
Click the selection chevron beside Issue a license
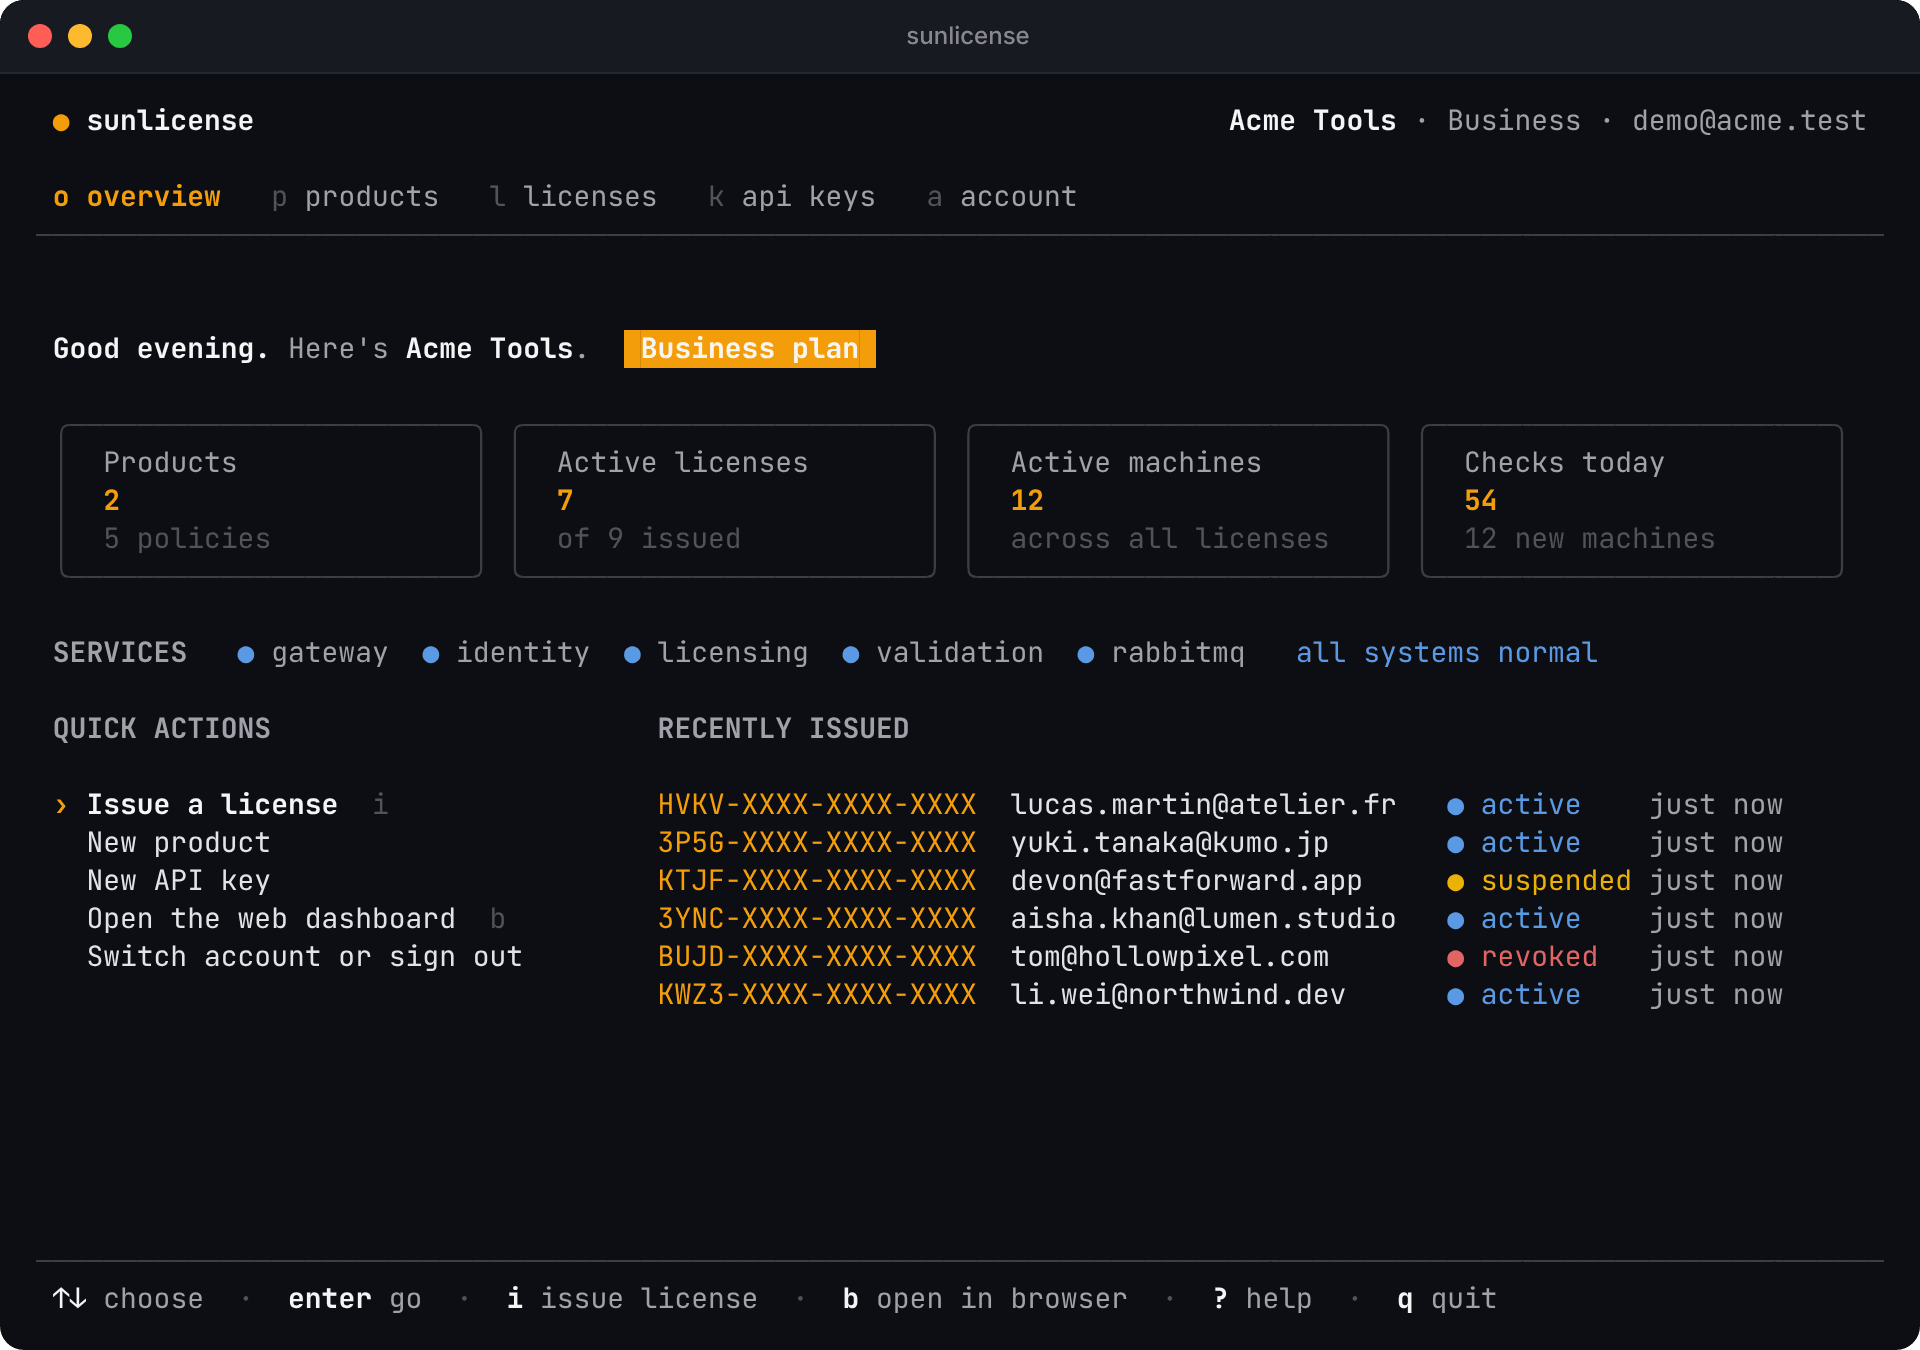pos(61,806)
